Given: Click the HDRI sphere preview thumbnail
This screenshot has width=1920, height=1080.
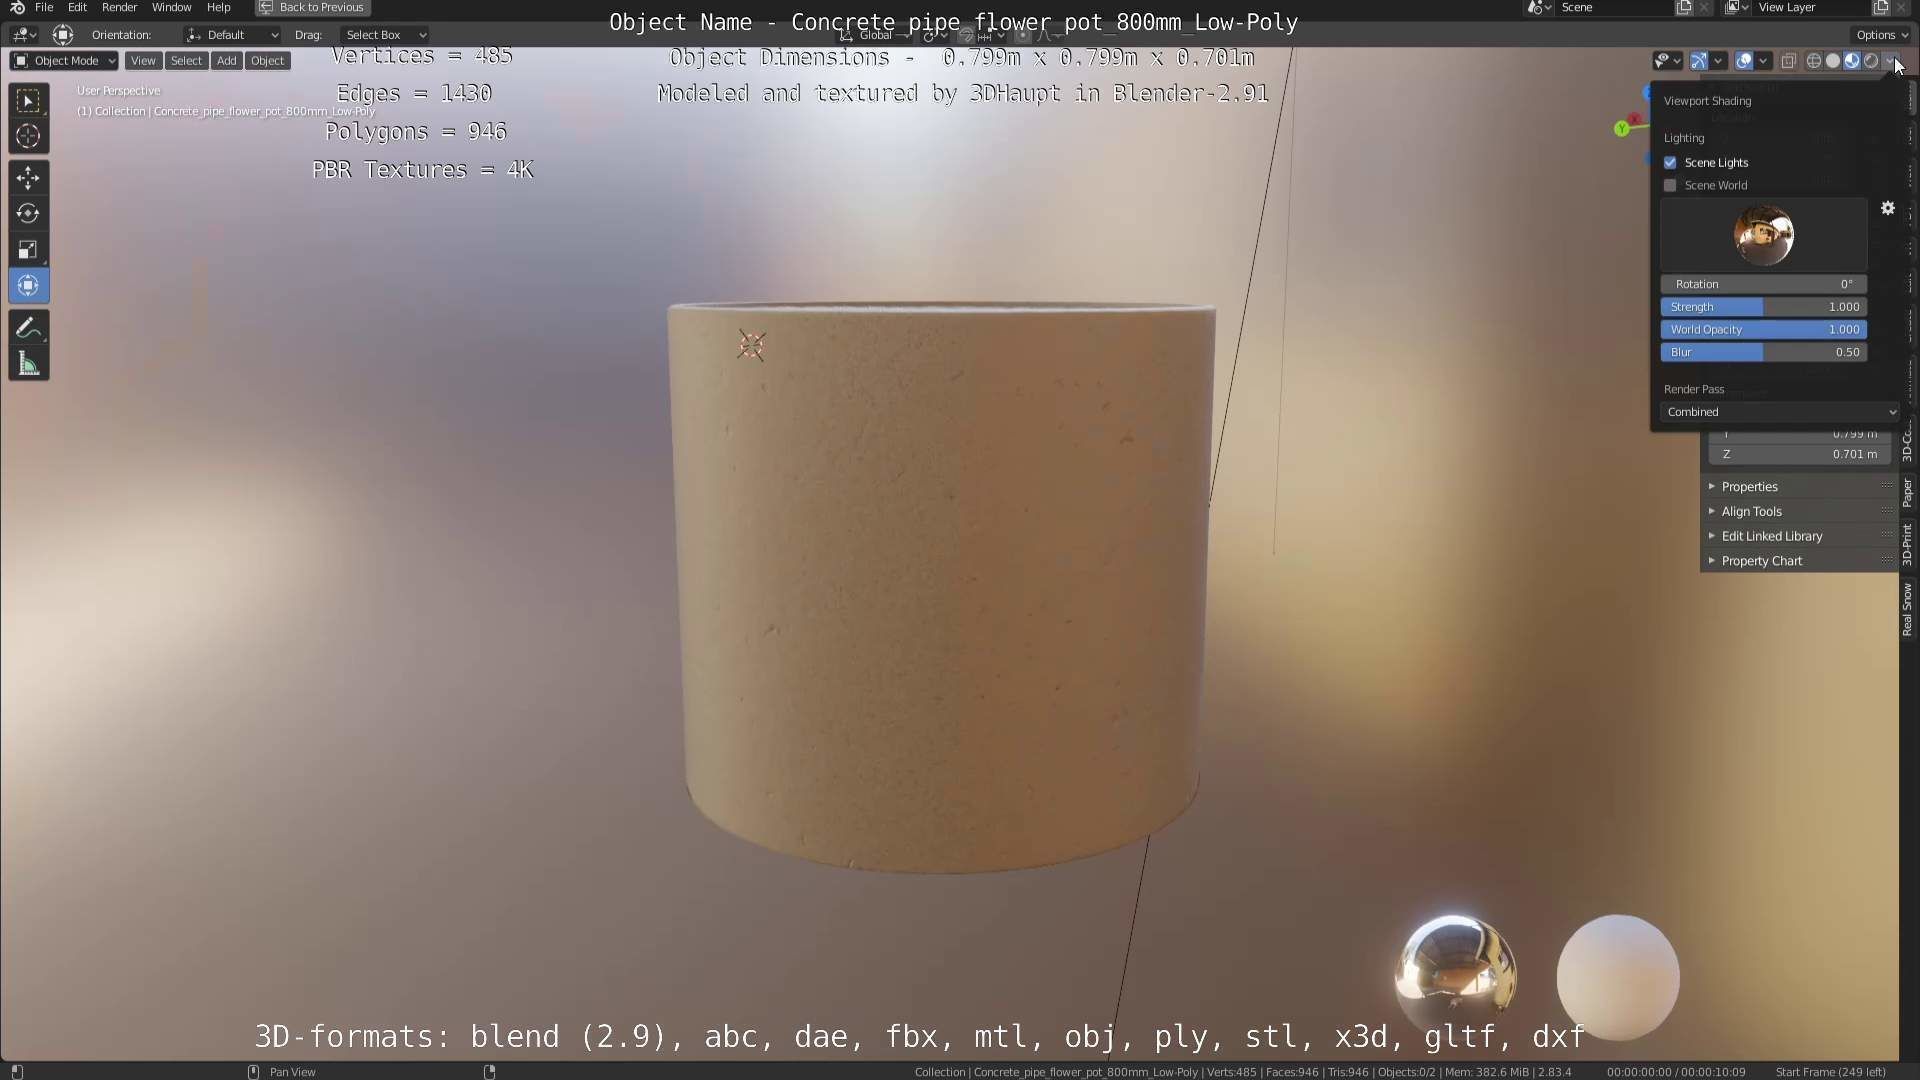Looking at the screenshot, I should (1763, 235).
